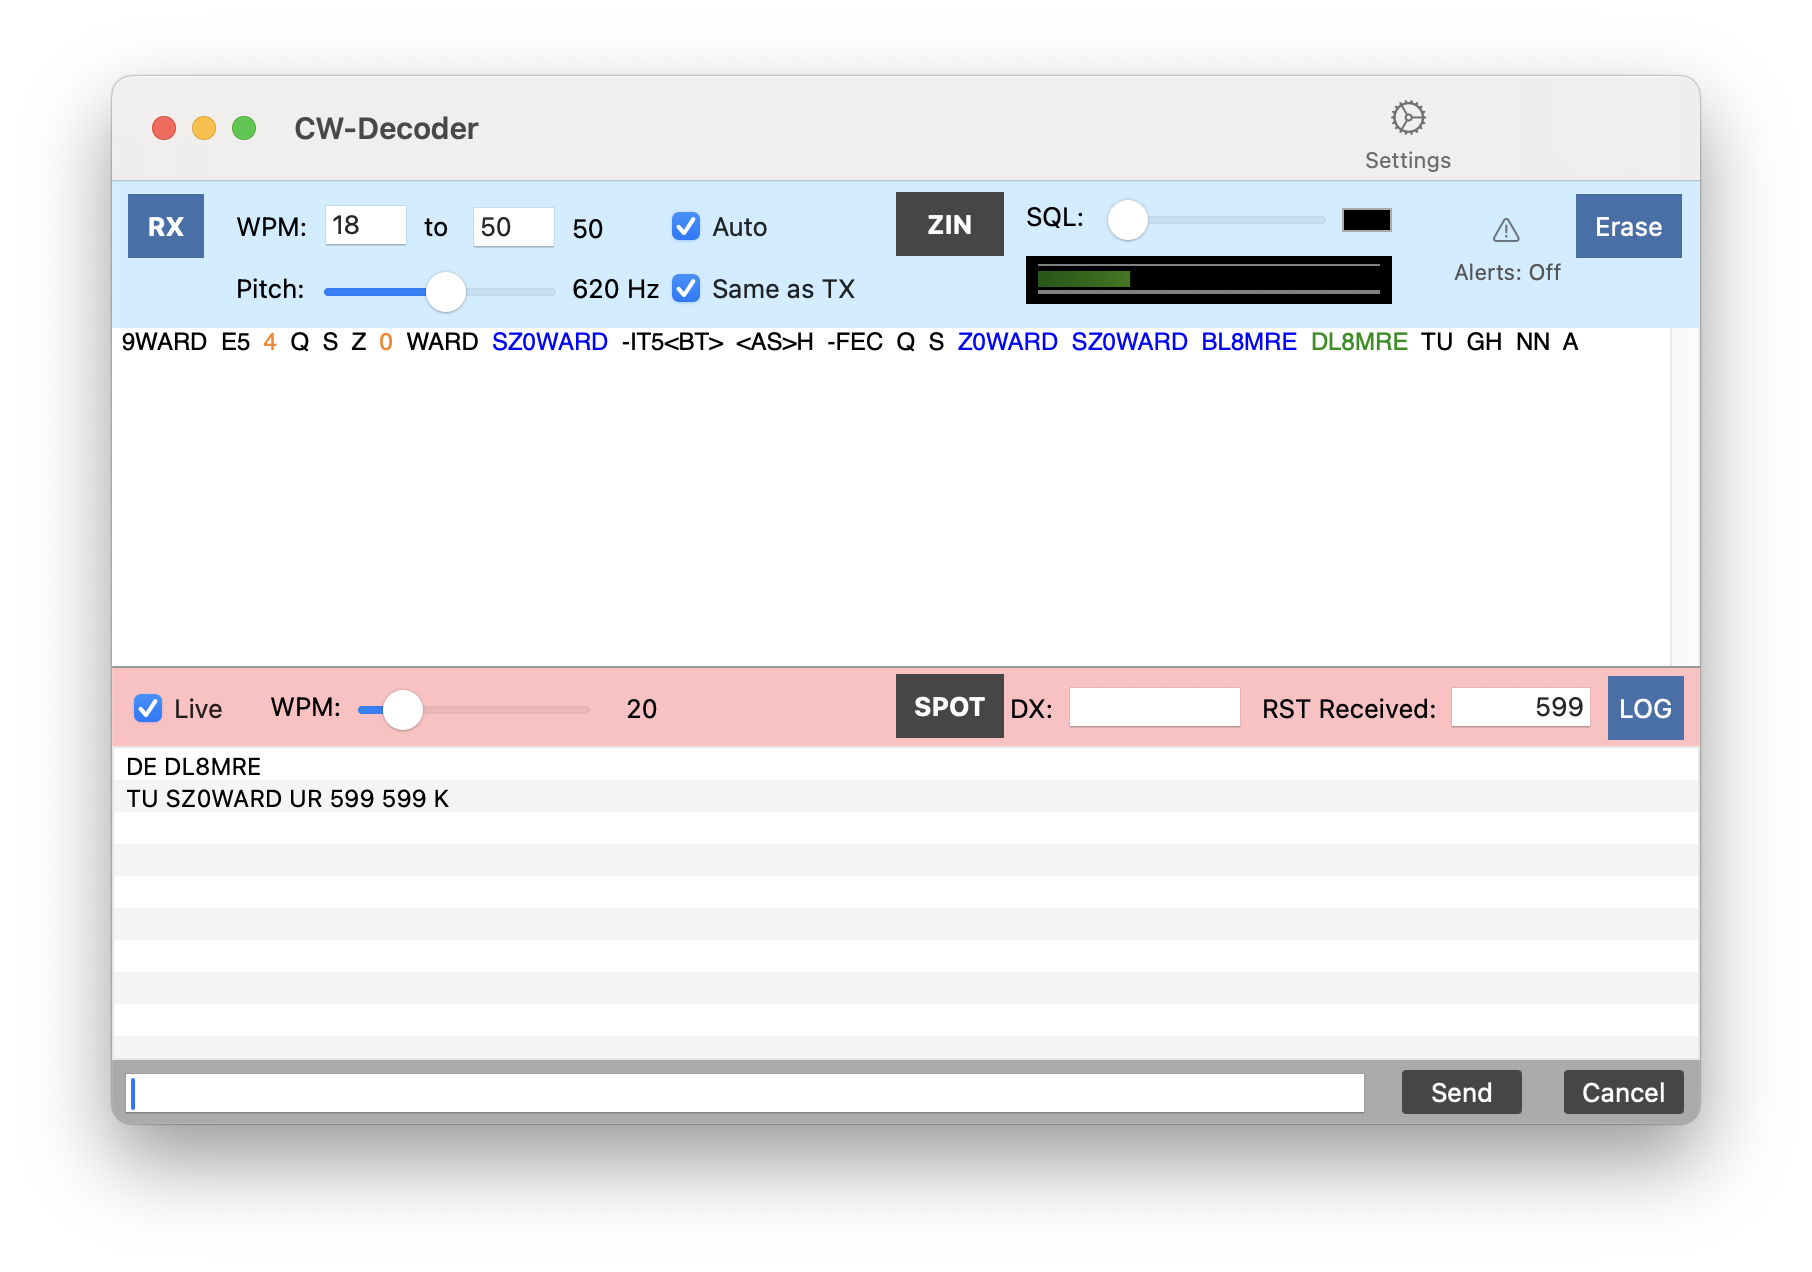This screenshot has height=1272, width=1812.
Task: Toggle the RX receive button
Action: click(166, 226)
